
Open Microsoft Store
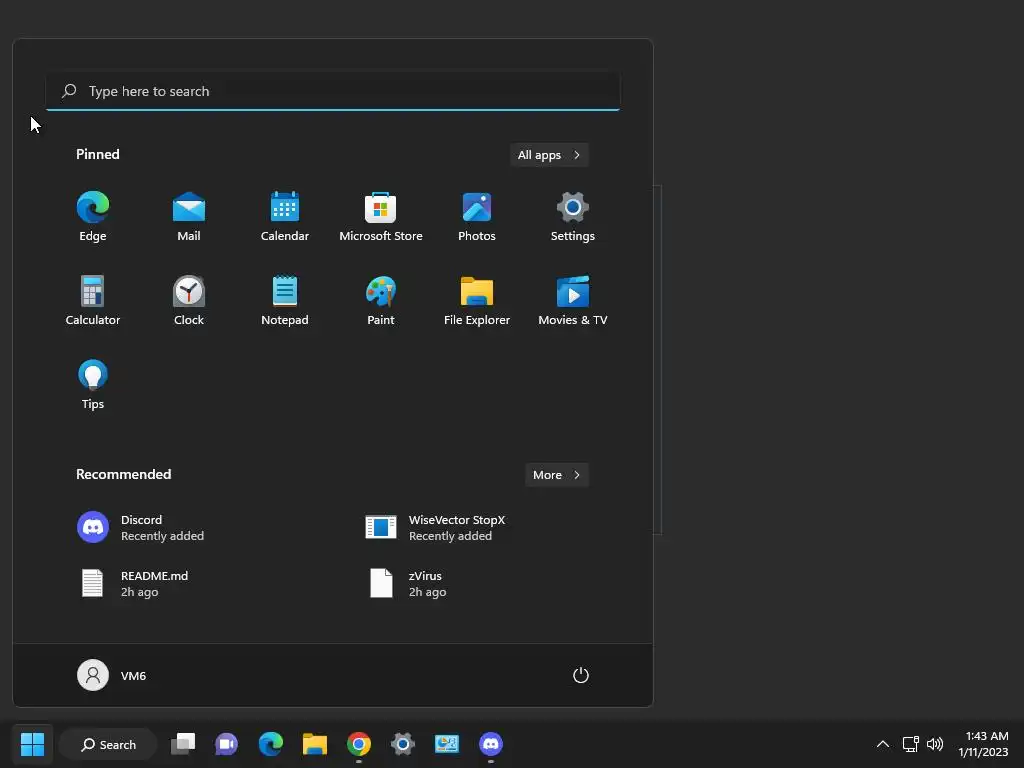[x=381, y=217]
